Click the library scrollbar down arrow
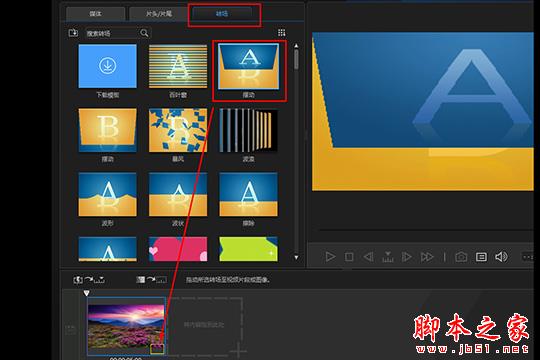Image resolution: width=540 pixels, height=360 pixels. tap(296, 257)
